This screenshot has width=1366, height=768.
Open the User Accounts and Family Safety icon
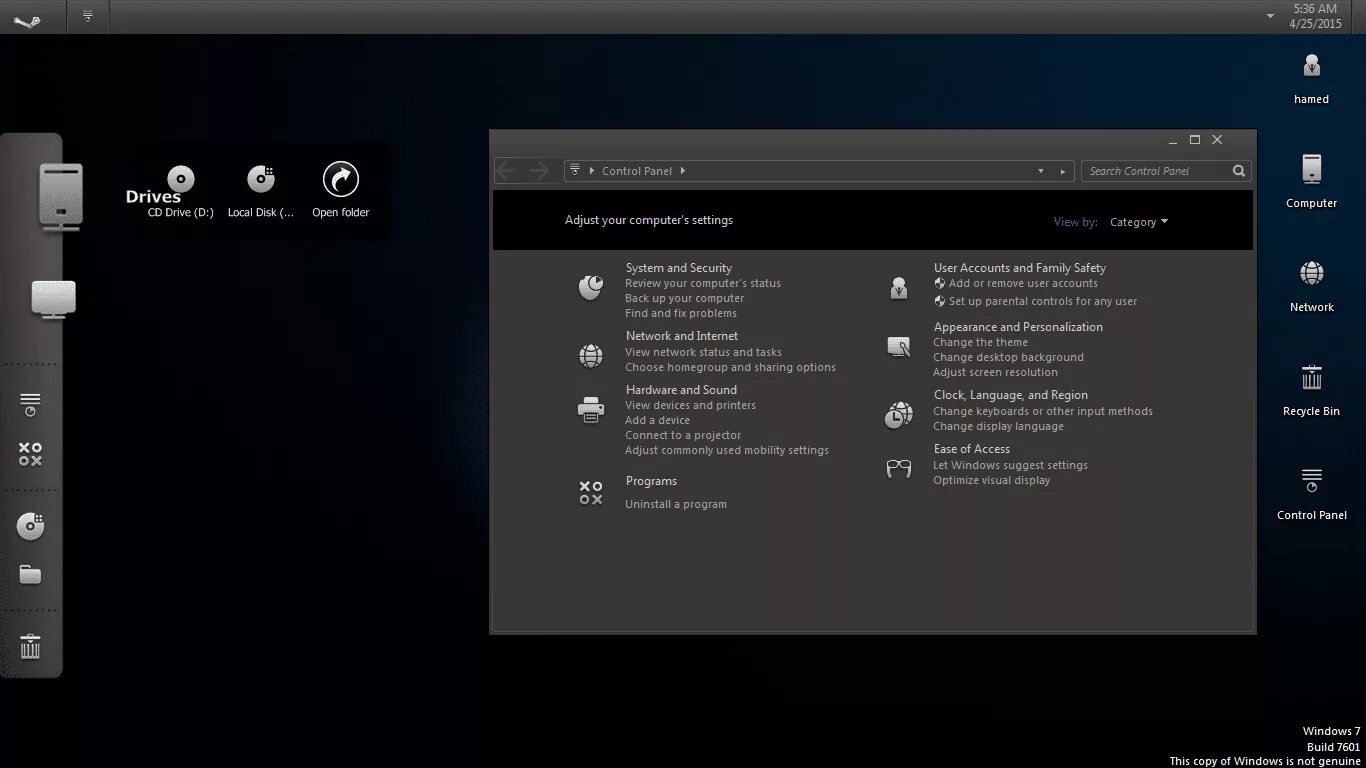pyautogui.click(x=898, y=288)
